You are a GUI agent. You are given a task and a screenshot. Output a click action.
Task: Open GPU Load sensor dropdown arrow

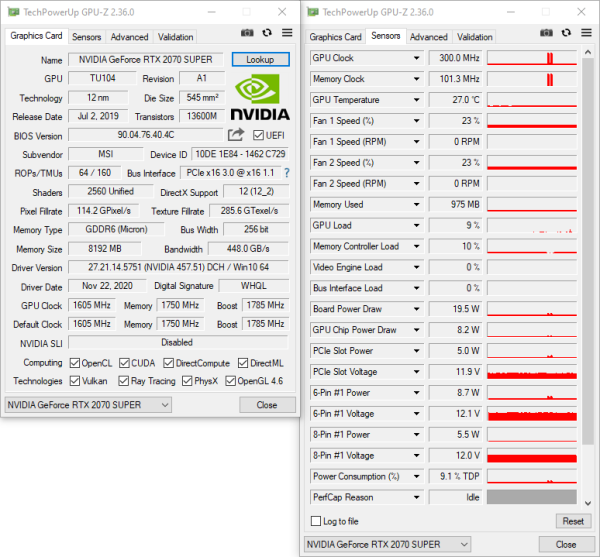(416, 225)
